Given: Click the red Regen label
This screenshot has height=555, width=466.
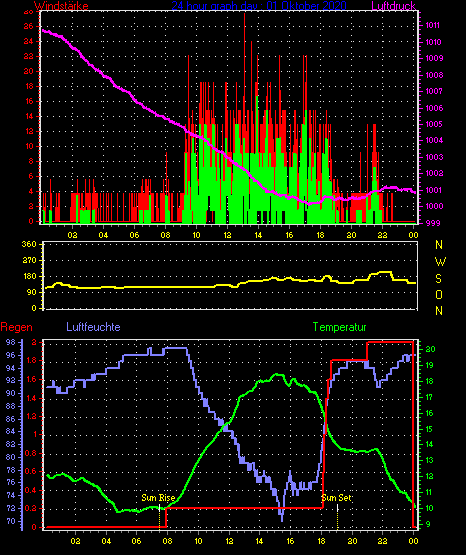Looking at the screenshot, I should pyautogui.click(x=16, y=327).
